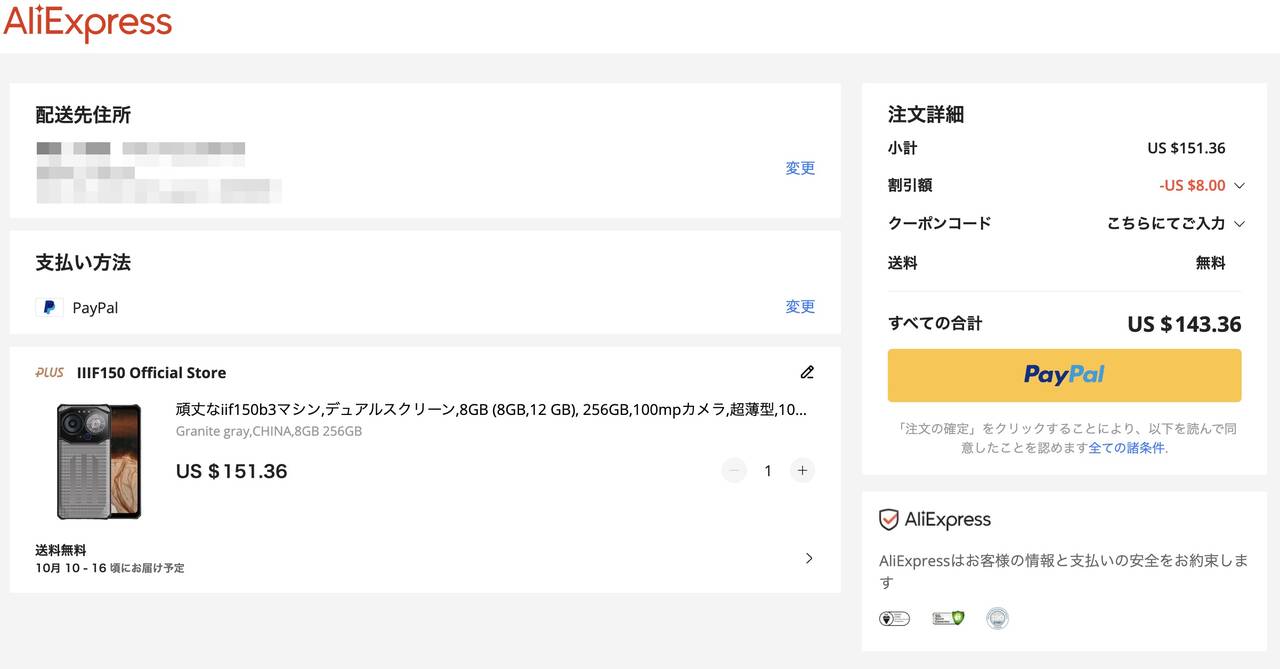Click the AliExpress shield security icon

[x=888, y=520]
